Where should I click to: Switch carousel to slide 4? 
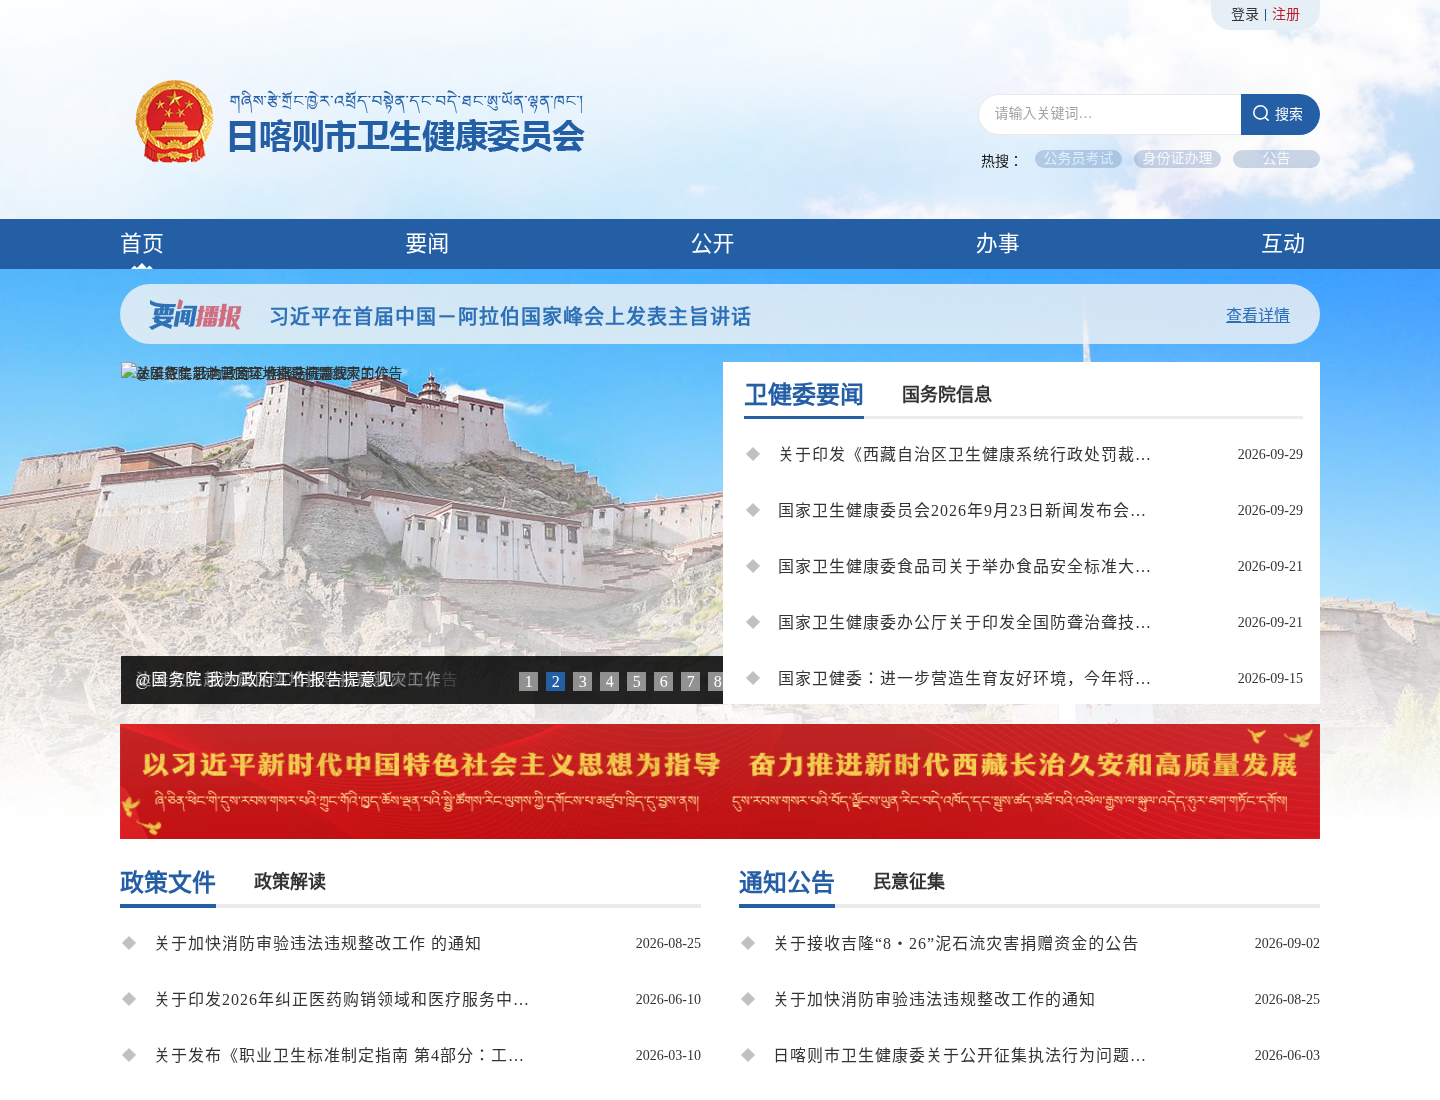pyautogui.click(x=610, y=681)
